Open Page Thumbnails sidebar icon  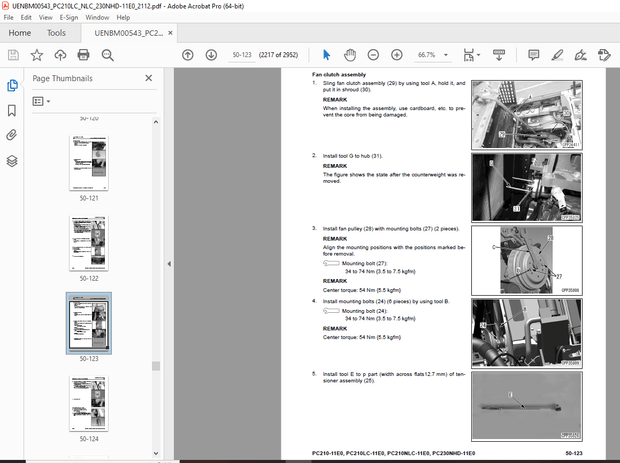(12, 85)
